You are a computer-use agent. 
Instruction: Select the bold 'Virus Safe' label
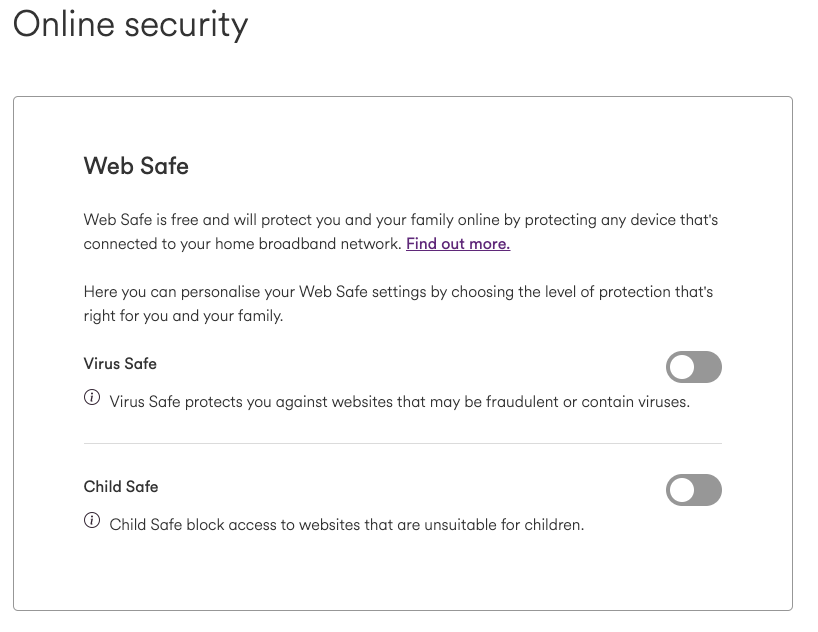(x=120, y=364)
